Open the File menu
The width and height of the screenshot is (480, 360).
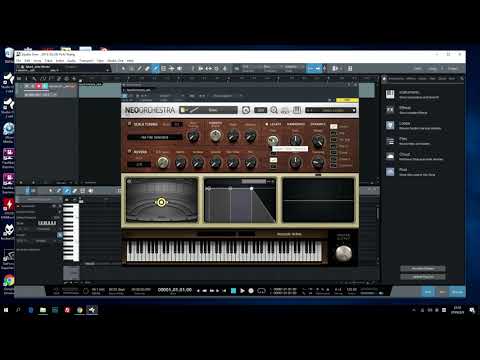[x=19, y=61]
